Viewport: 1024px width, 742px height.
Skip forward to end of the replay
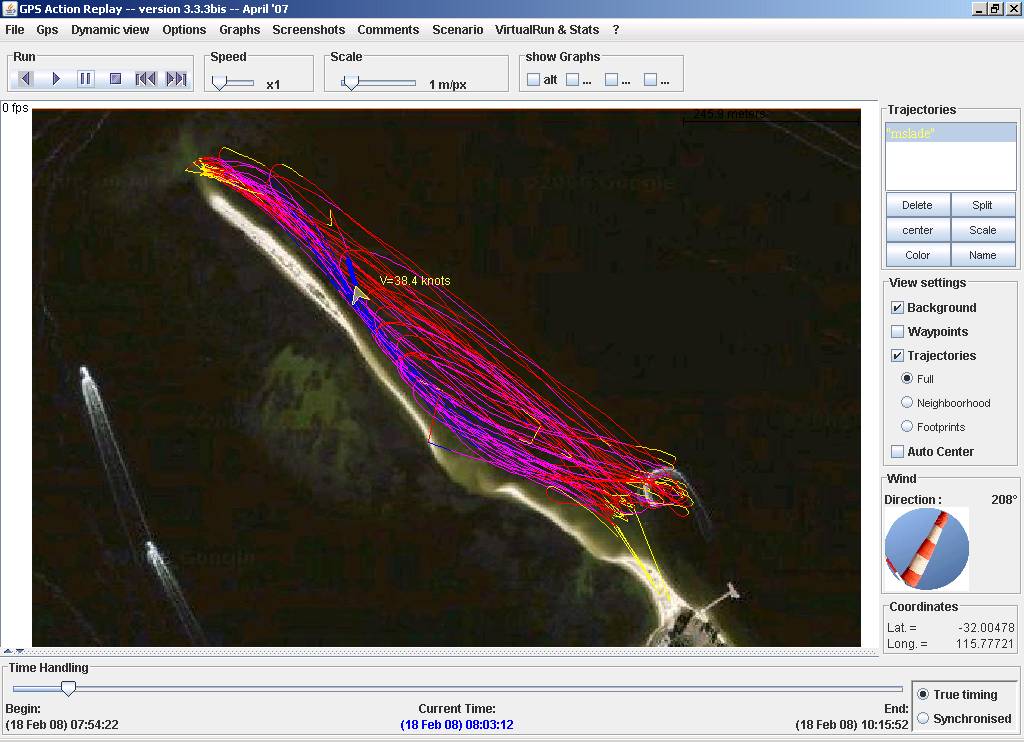click(x=176, y=79)
